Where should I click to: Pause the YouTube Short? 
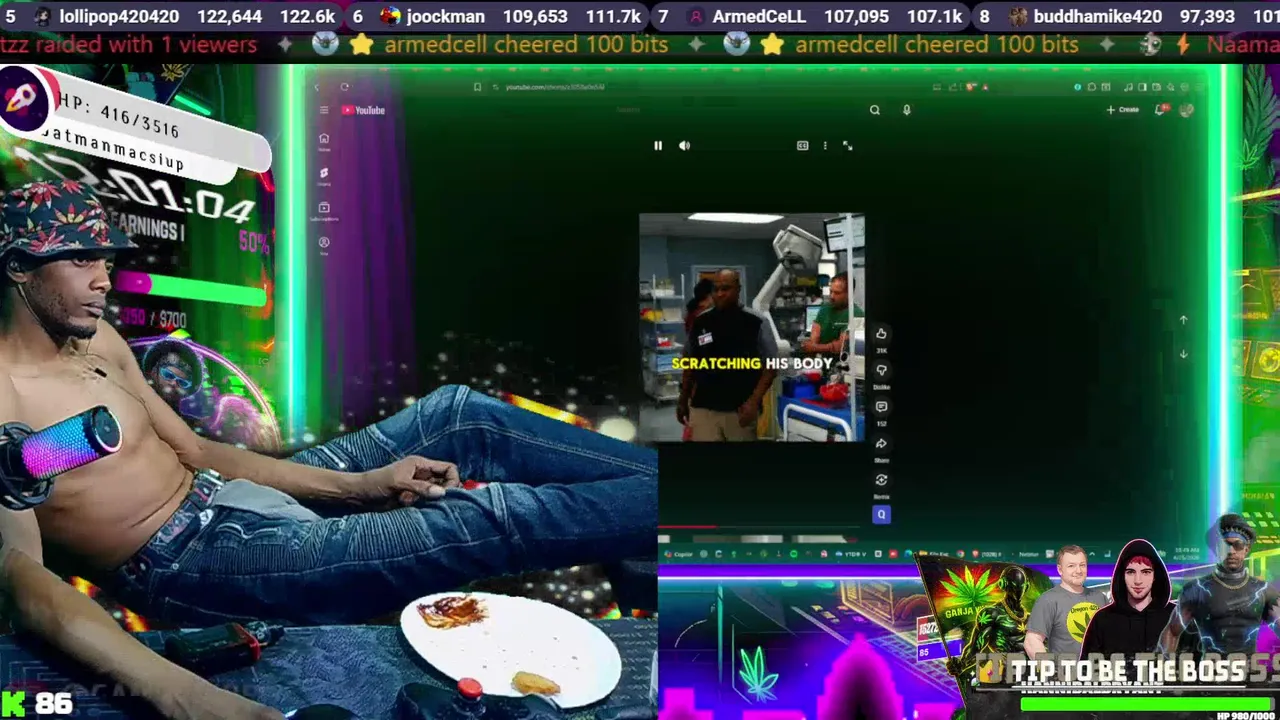tap(658, 146)
